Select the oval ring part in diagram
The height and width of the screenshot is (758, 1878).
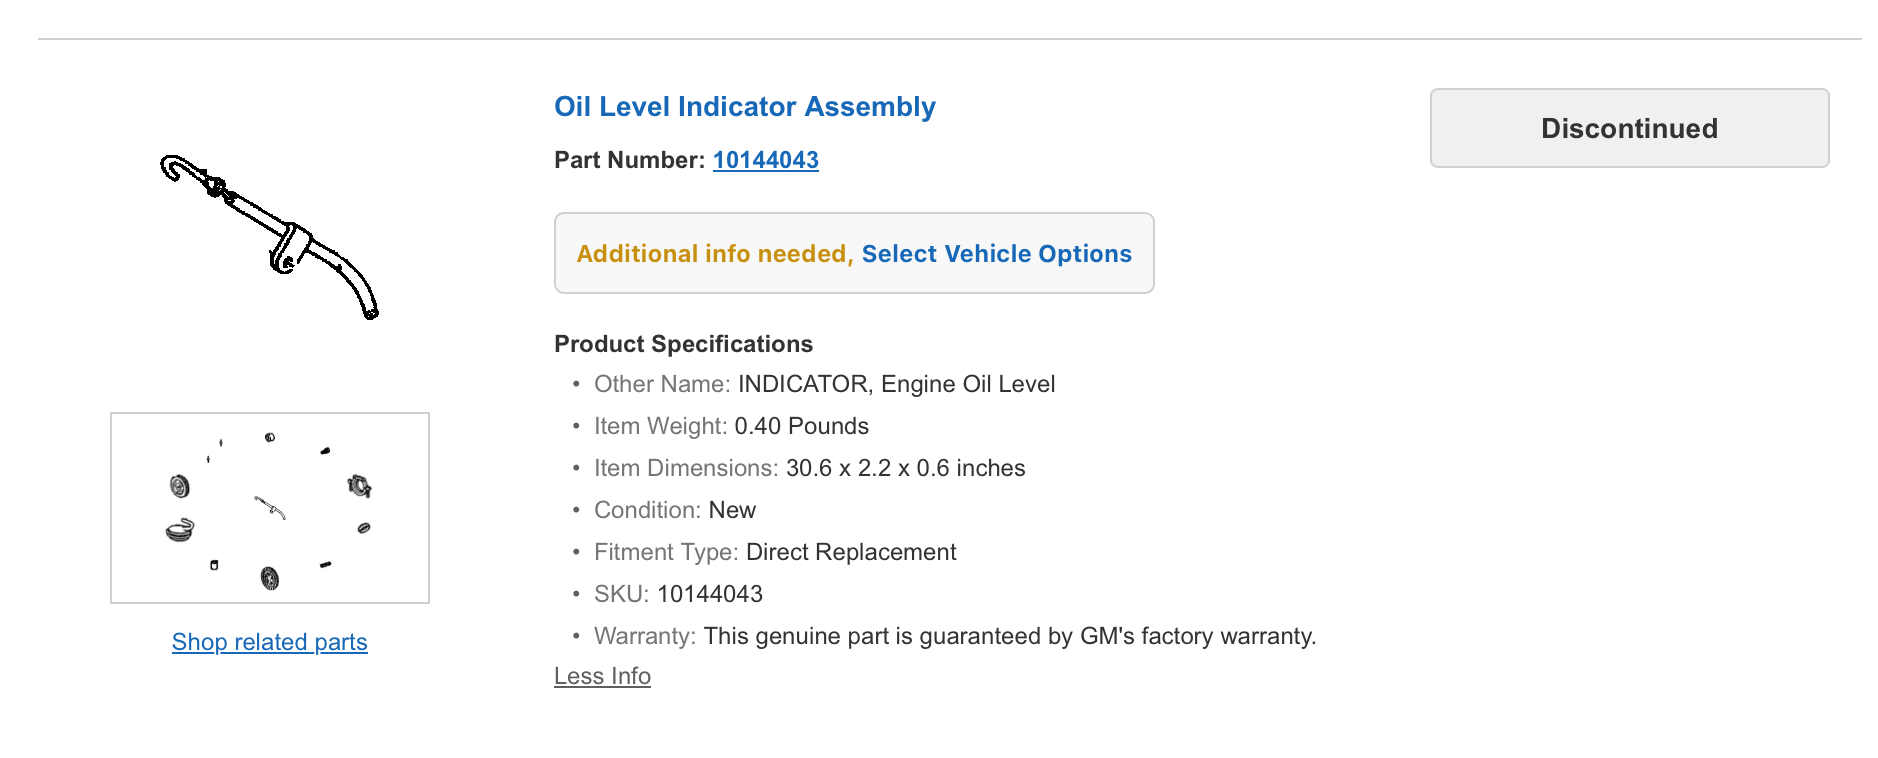[364, 527]
